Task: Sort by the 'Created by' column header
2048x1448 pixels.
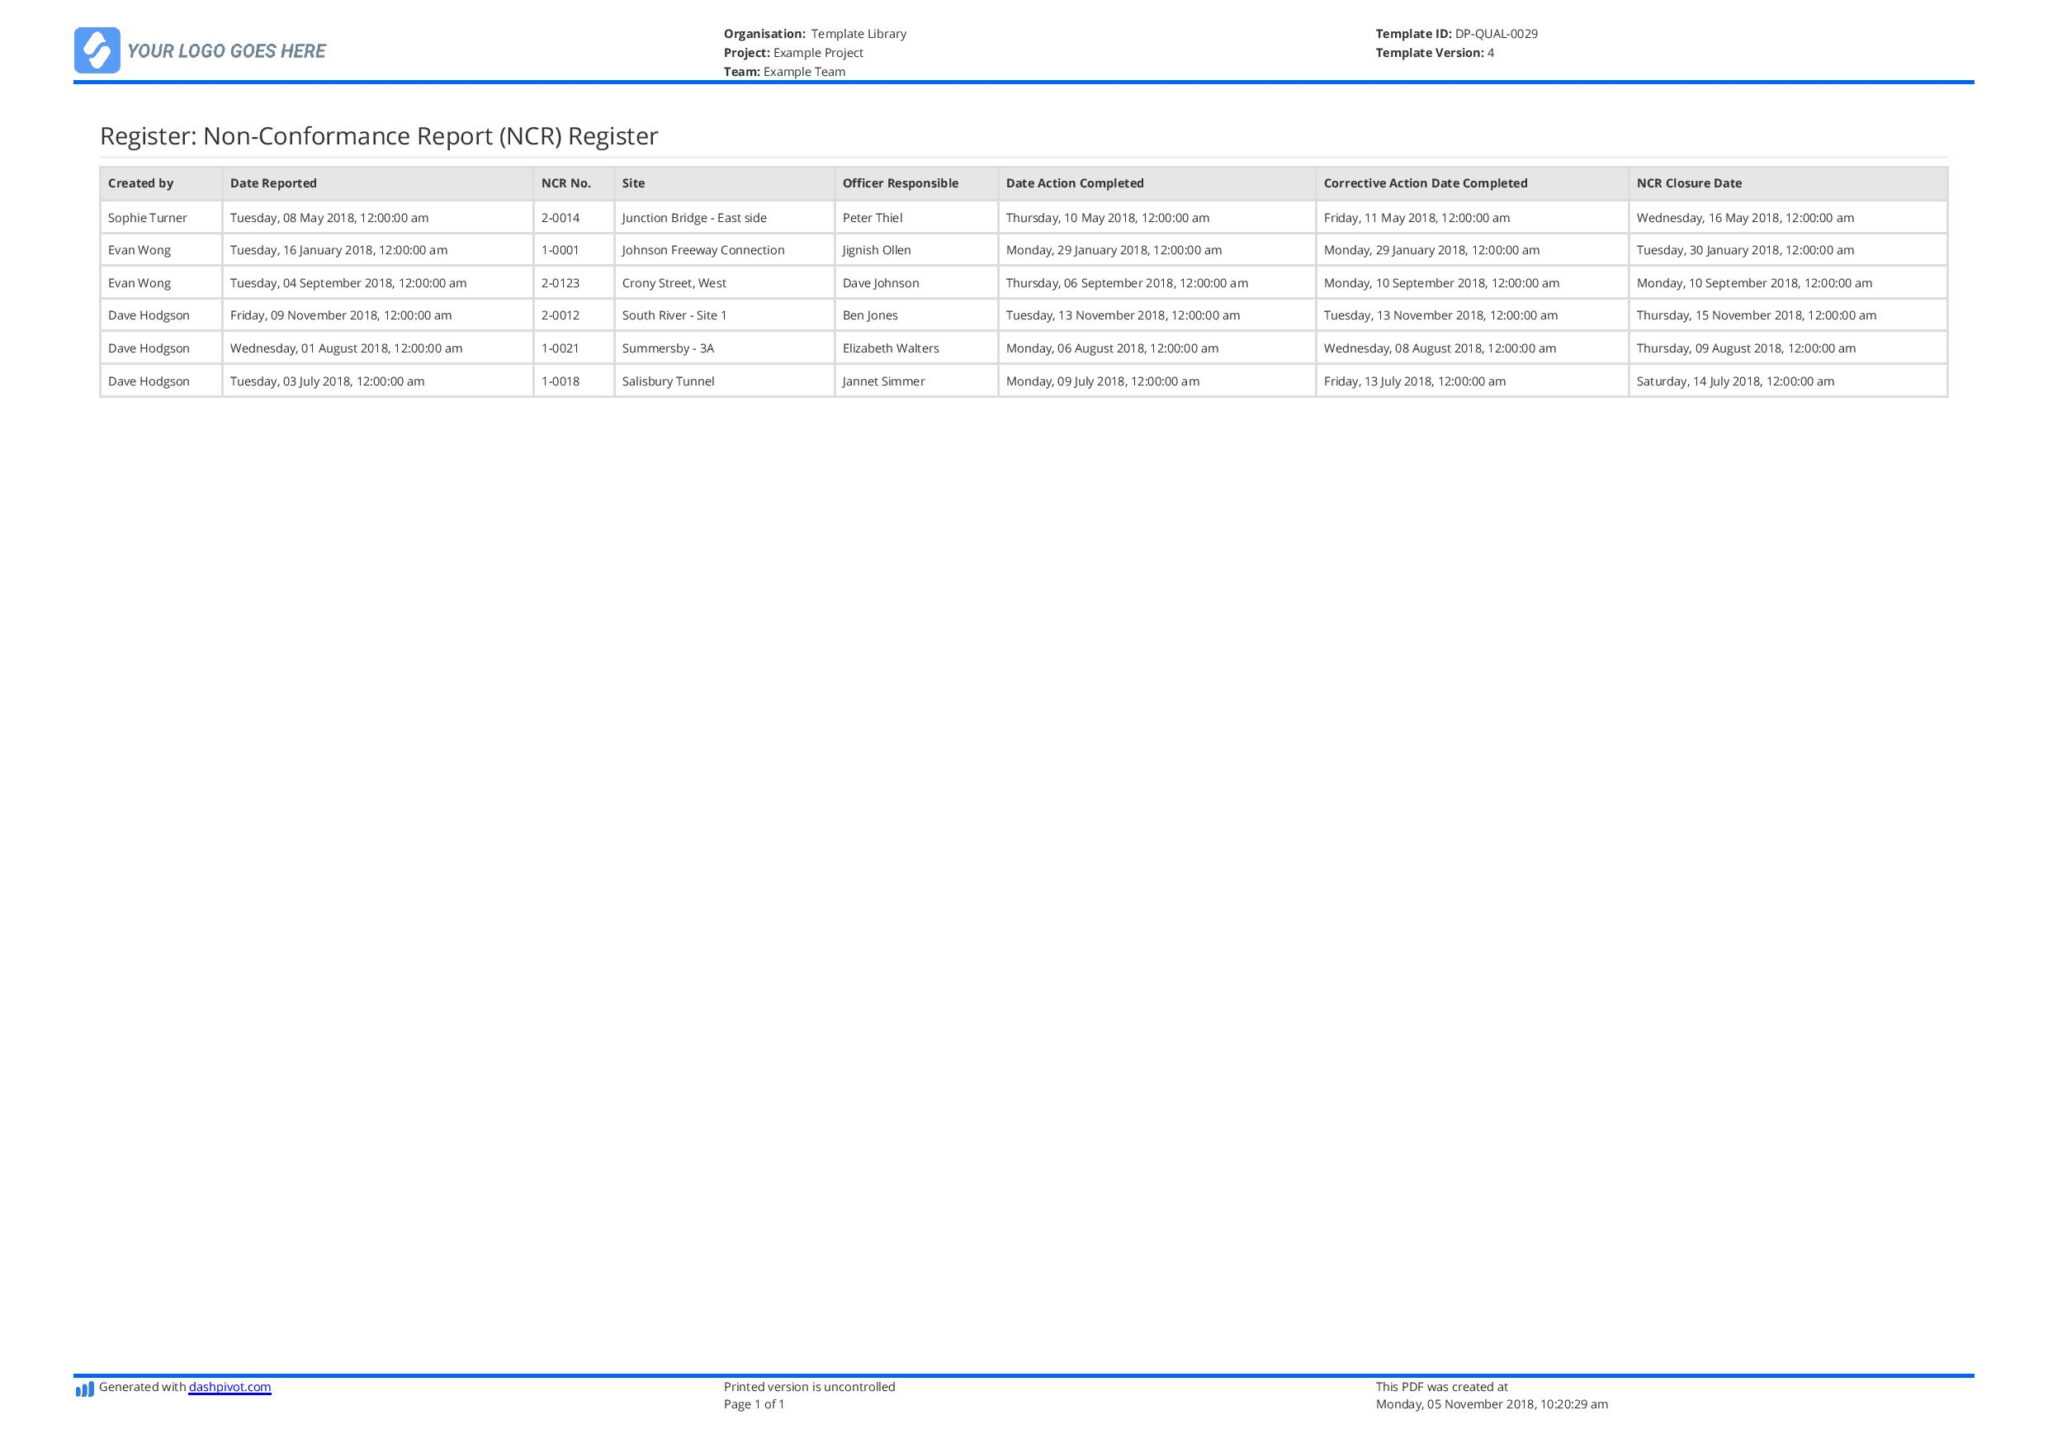Action: (x=141, y=183)
